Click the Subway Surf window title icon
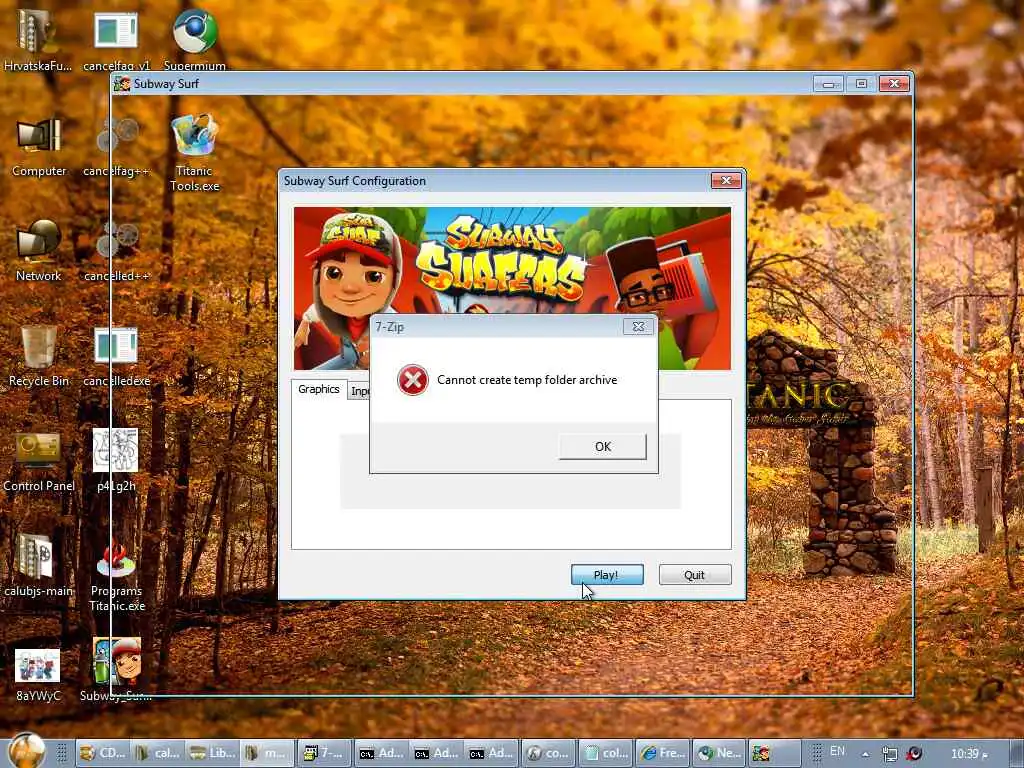The width and height of the screenshot is (1024, 768). [121, 84]
